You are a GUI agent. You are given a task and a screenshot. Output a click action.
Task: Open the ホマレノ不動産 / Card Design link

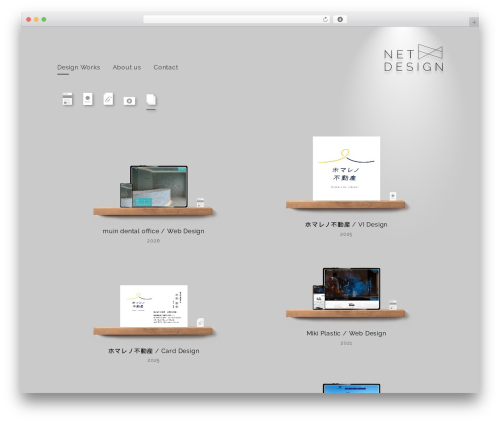tap(153, 351)
